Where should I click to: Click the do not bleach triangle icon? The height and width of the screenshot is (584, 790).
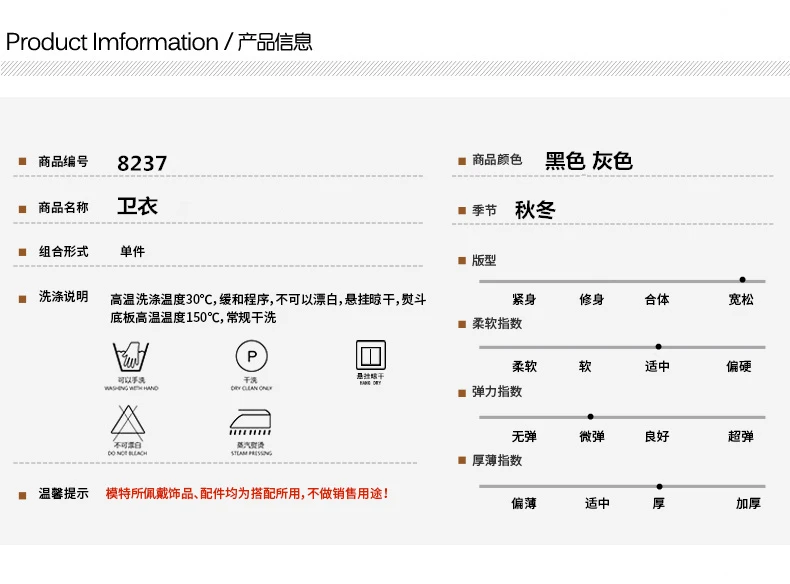click(128, 421)
